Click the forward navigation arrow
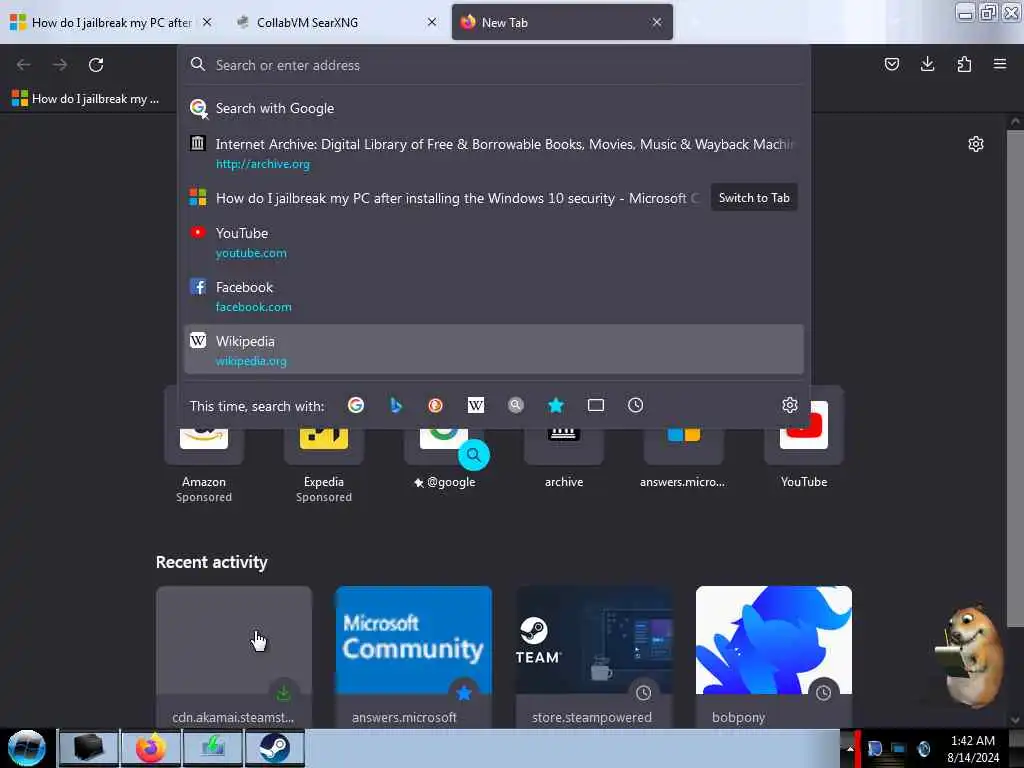Screen dimensions: 1024x768 click(x=59, y=65)
